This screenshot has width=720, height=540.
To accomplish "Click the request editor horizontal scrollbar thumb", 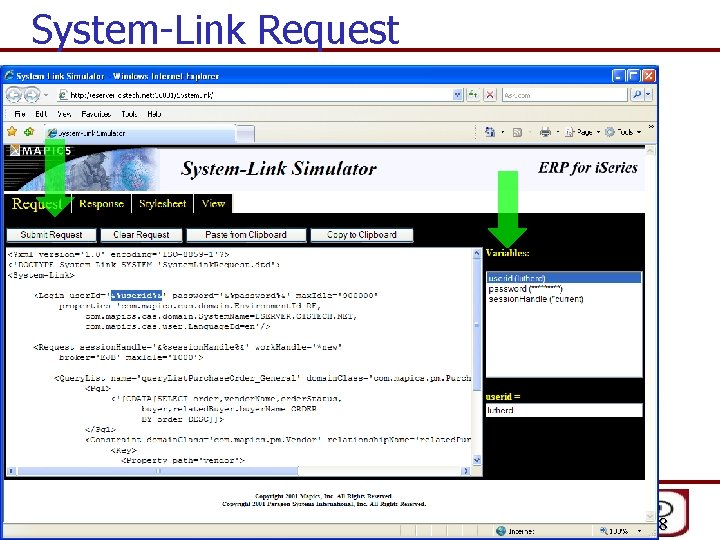I will [x=158, y=471].
